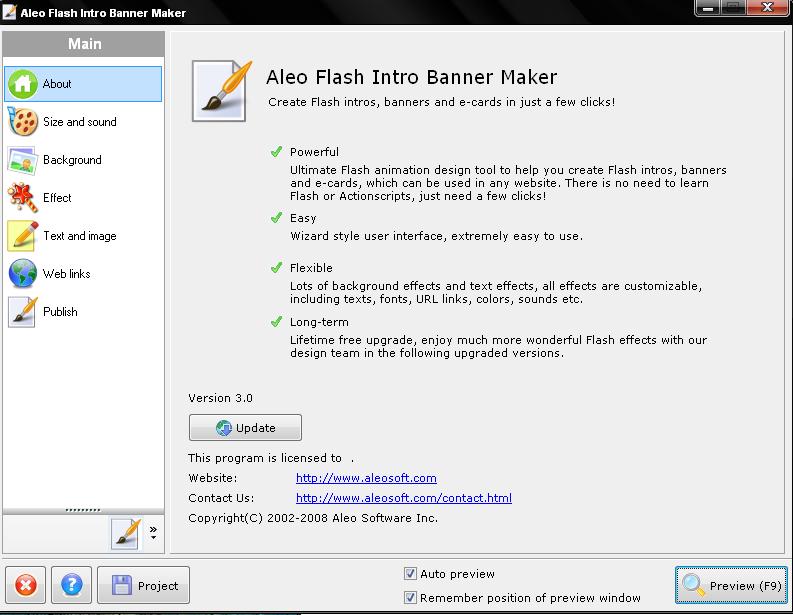The width and height of the screenshot is (793, 615).
Task: Click the Long-term feature heading
Action: click(x=319, y=322)
